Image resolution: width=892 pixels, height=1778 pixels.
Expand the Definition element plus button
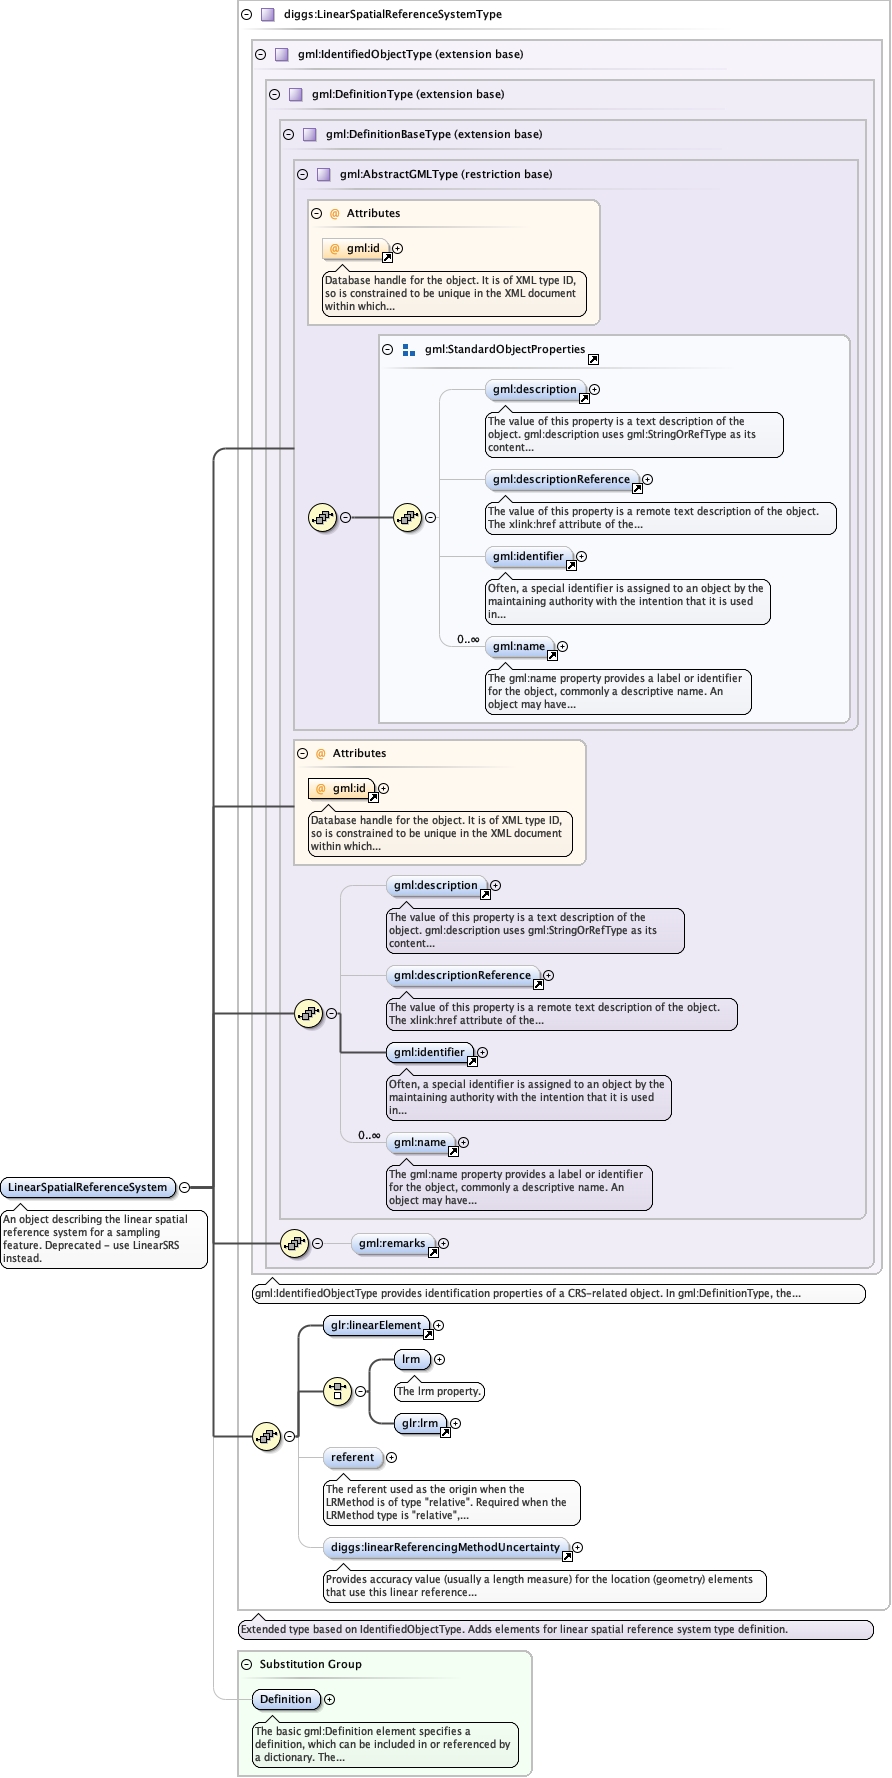[330, 1699]
